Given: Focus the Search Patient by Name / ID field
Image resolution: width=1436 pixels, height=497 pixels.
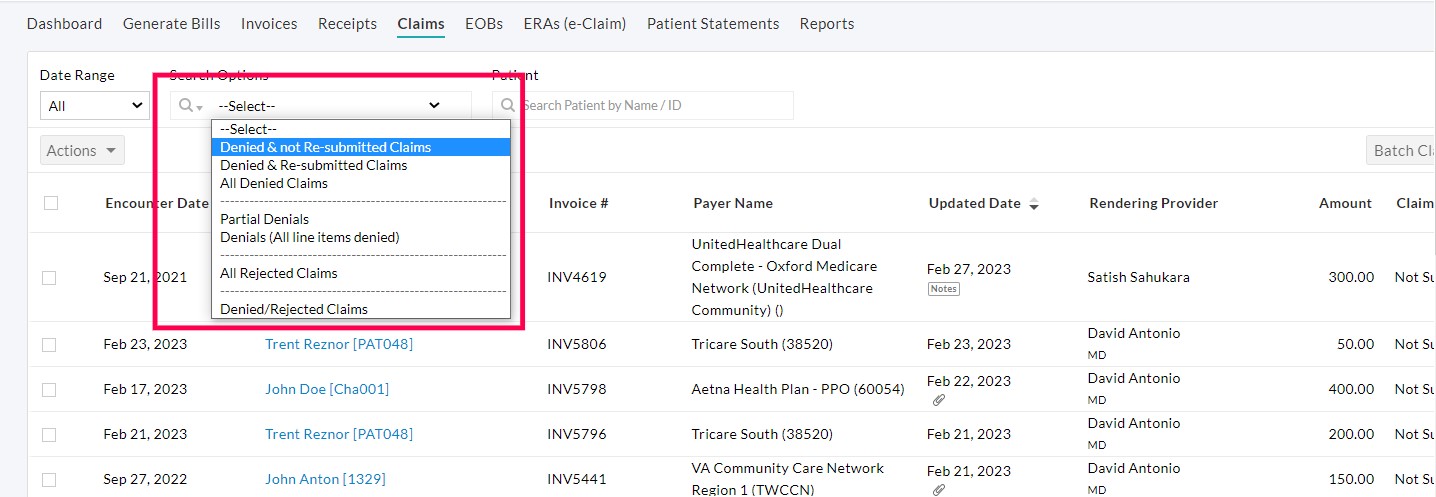Looking at the screenshot, I should [x=652, y=105].
